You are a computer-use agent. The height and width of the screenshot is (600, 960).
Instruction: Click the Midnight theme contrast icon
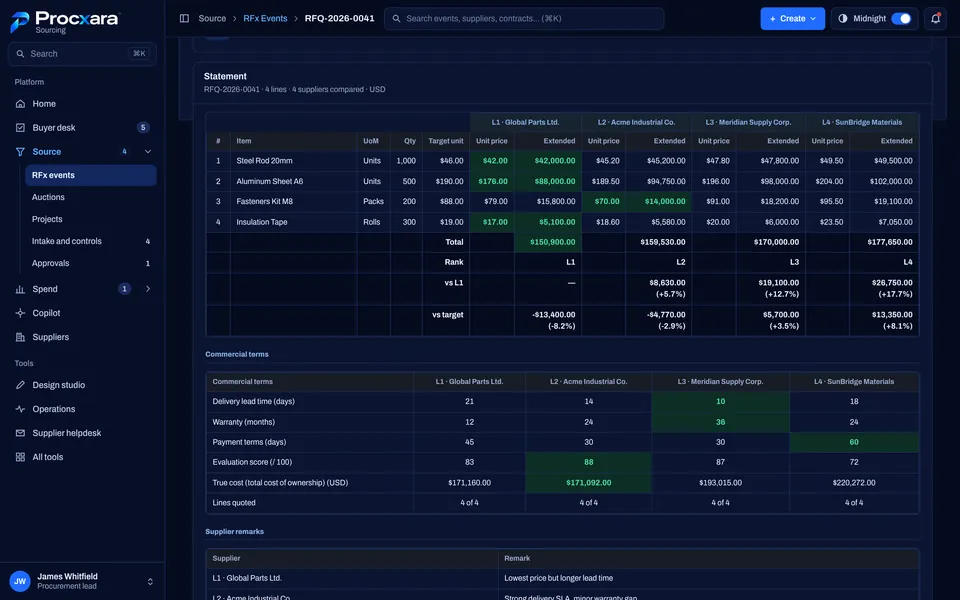point(843,18)
